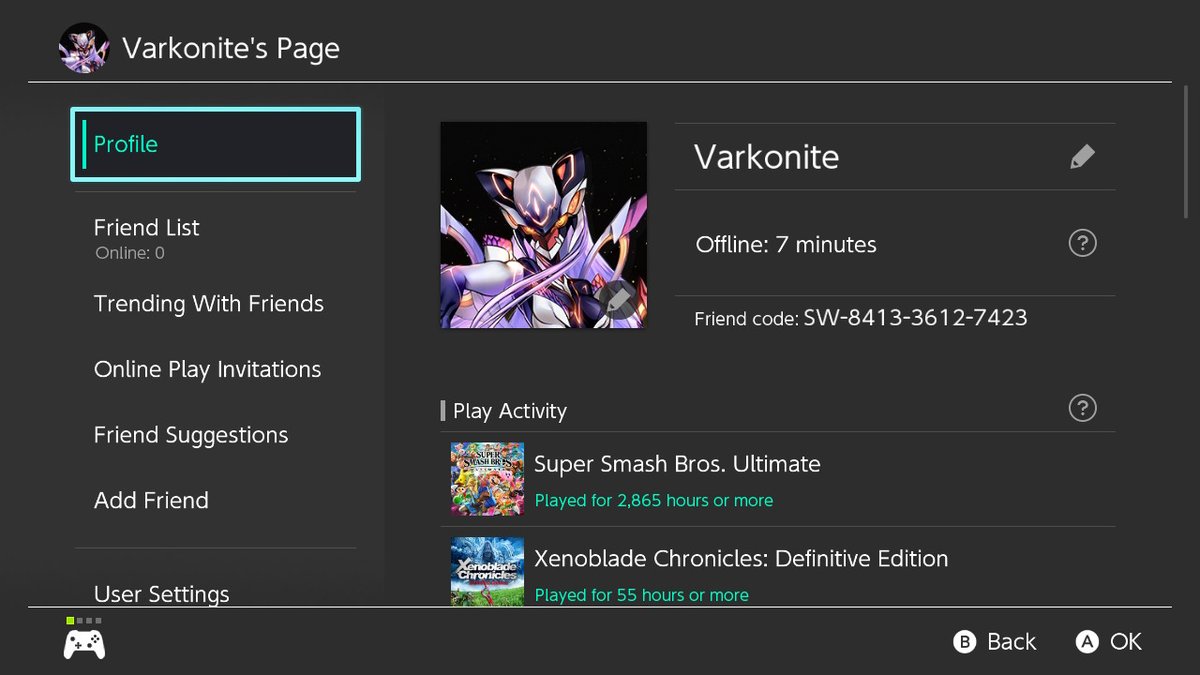Open the help icon next to Offline status

[1082, 243]
